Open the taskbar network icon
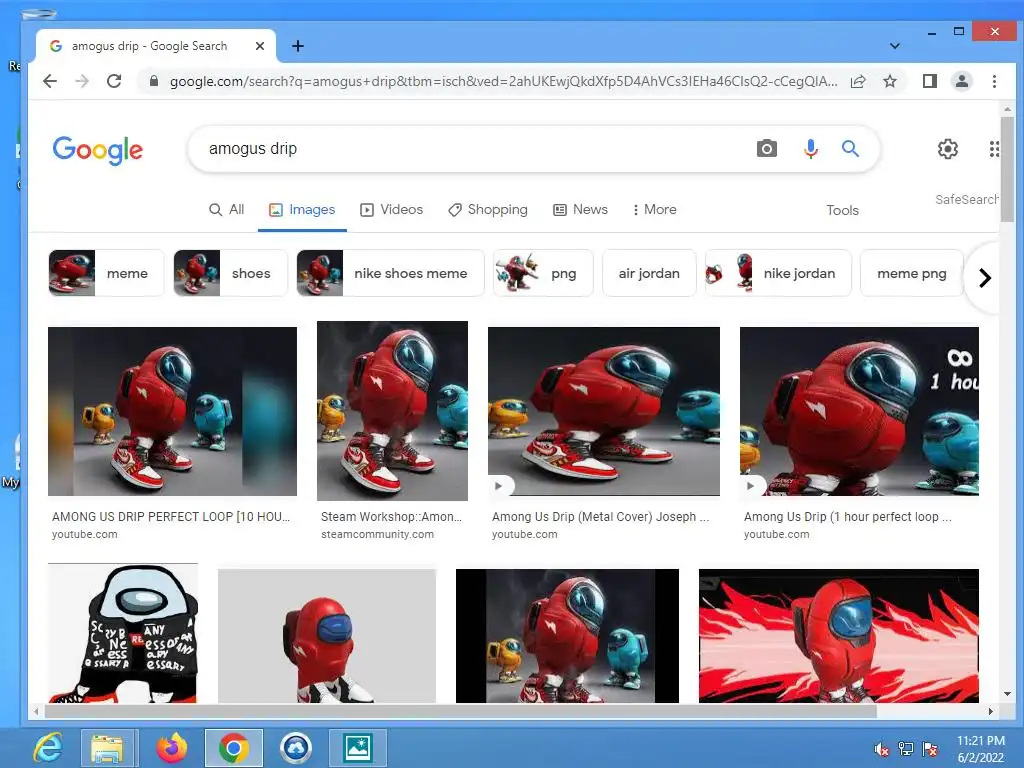1024x768 pixels. [906, 749]
